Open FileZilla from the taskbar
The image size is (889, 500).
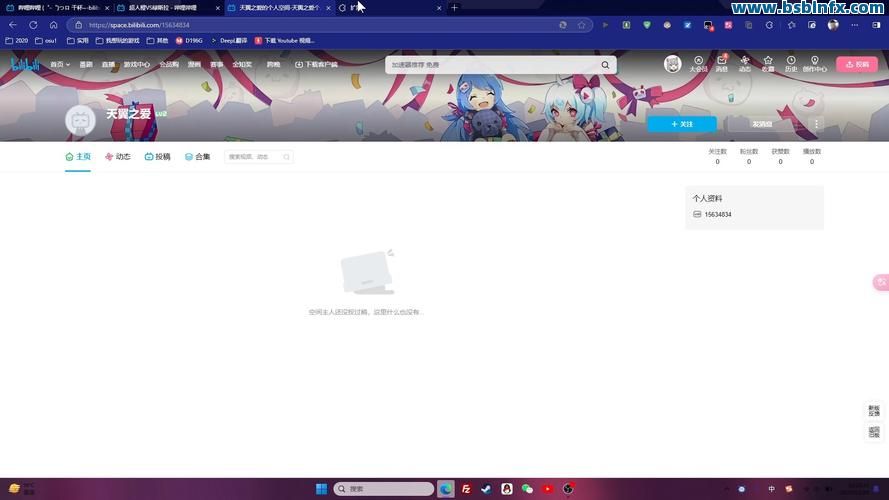pos(466,489)
